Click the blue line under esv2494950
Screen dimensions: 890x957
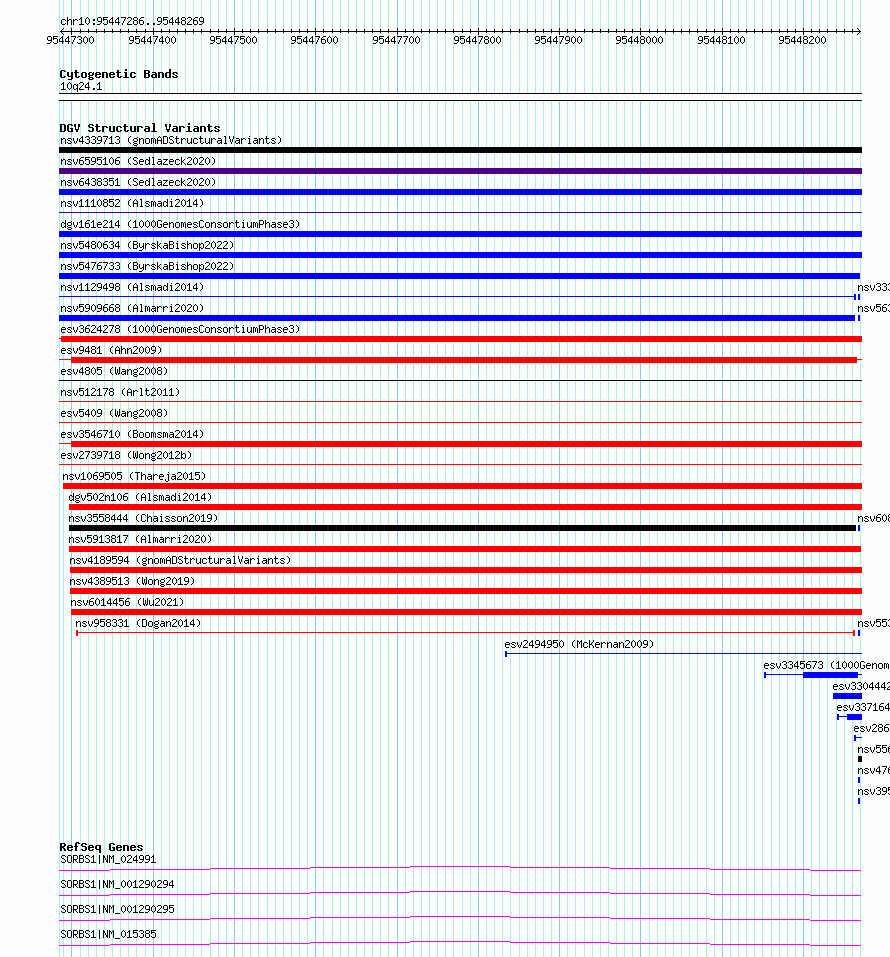click(x=684, y=654)
